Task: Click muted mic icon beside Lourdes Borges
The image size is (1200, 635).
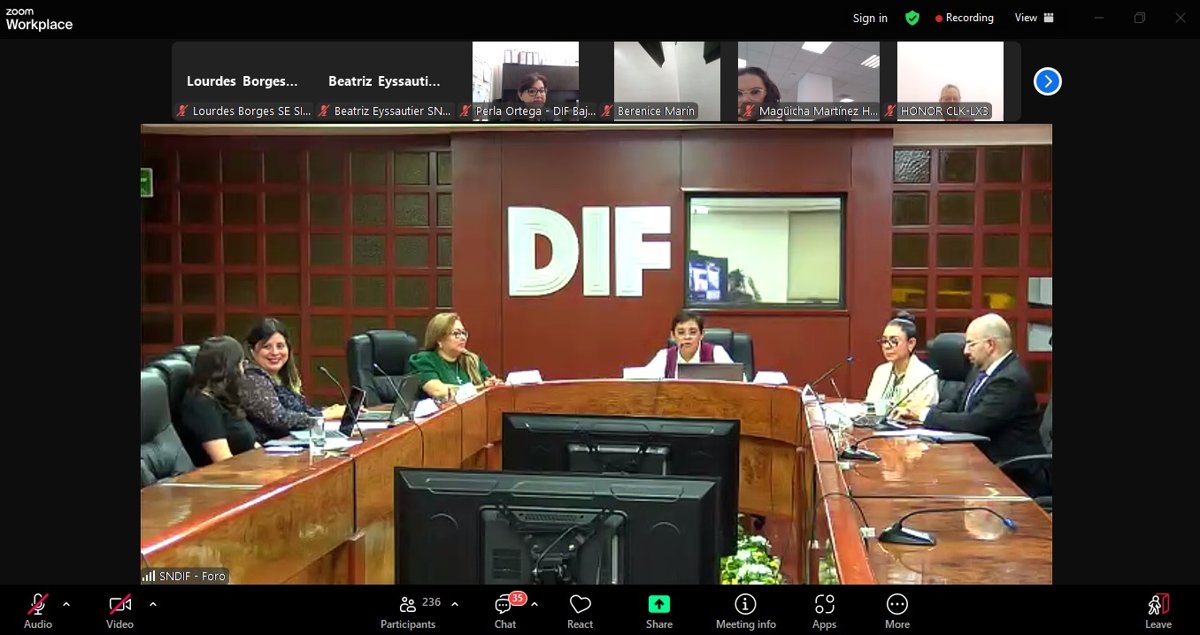Action: point(182,111)
